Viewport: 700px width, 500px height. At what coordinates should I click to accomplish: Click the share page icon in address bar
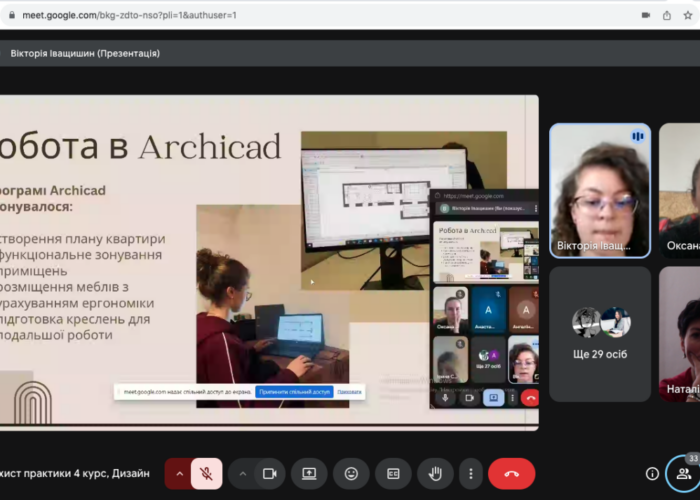(x=667, y=15)
